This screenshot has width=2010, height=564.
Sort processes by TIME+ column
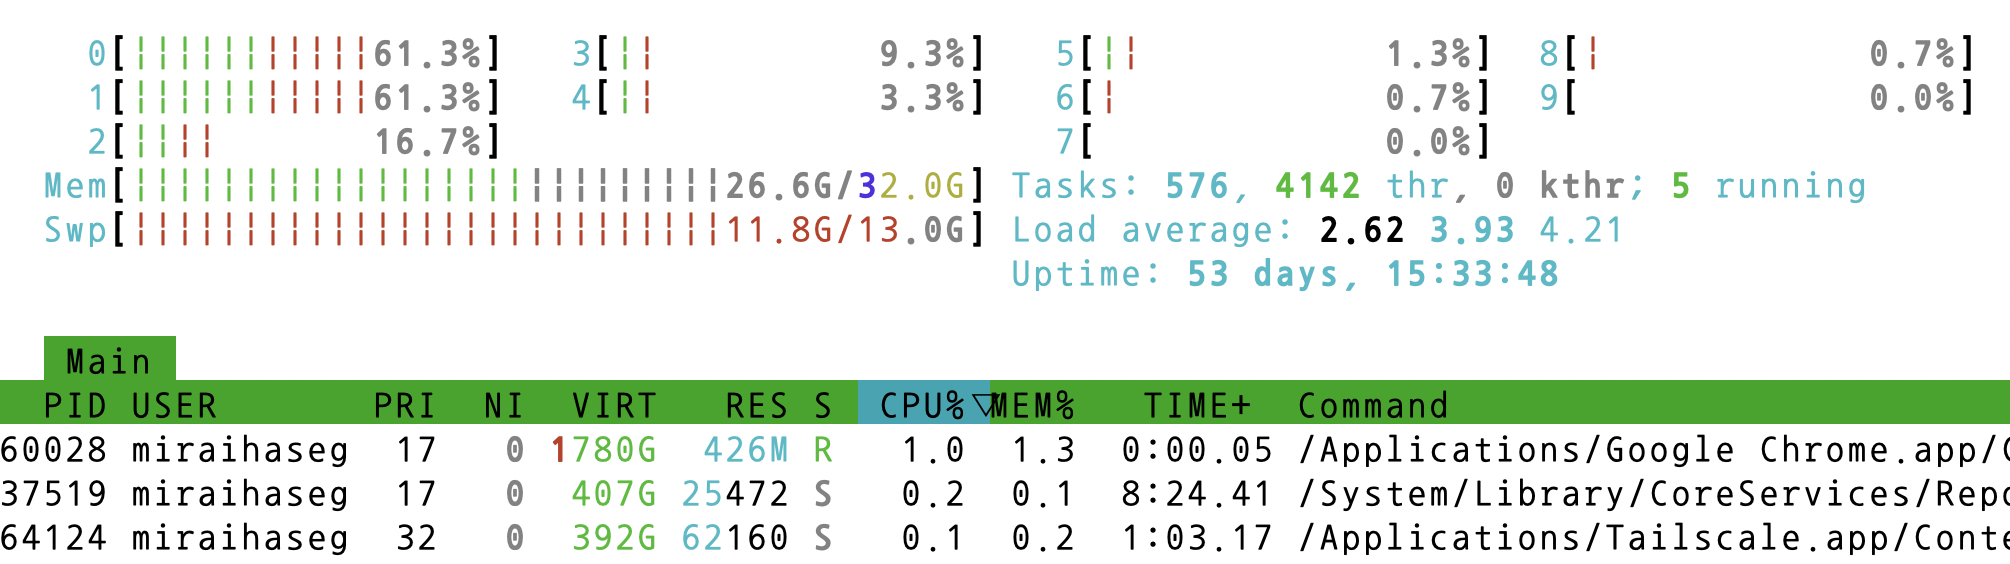(1197, 405)
